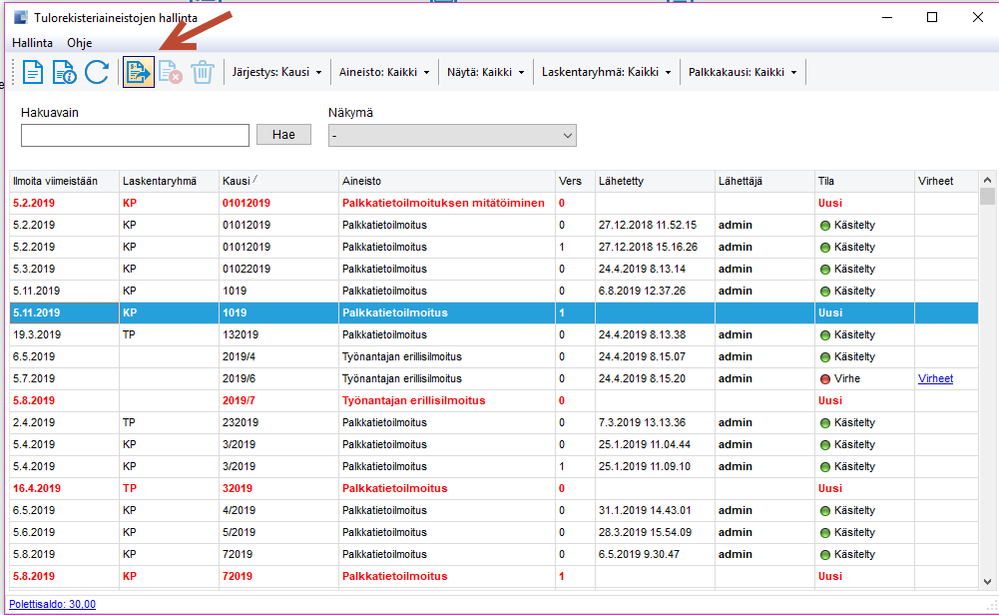The image size is (999, 615).
Task: Click Käsitelty status in 19.3.2019 row
Action: [x=847, y=335]
